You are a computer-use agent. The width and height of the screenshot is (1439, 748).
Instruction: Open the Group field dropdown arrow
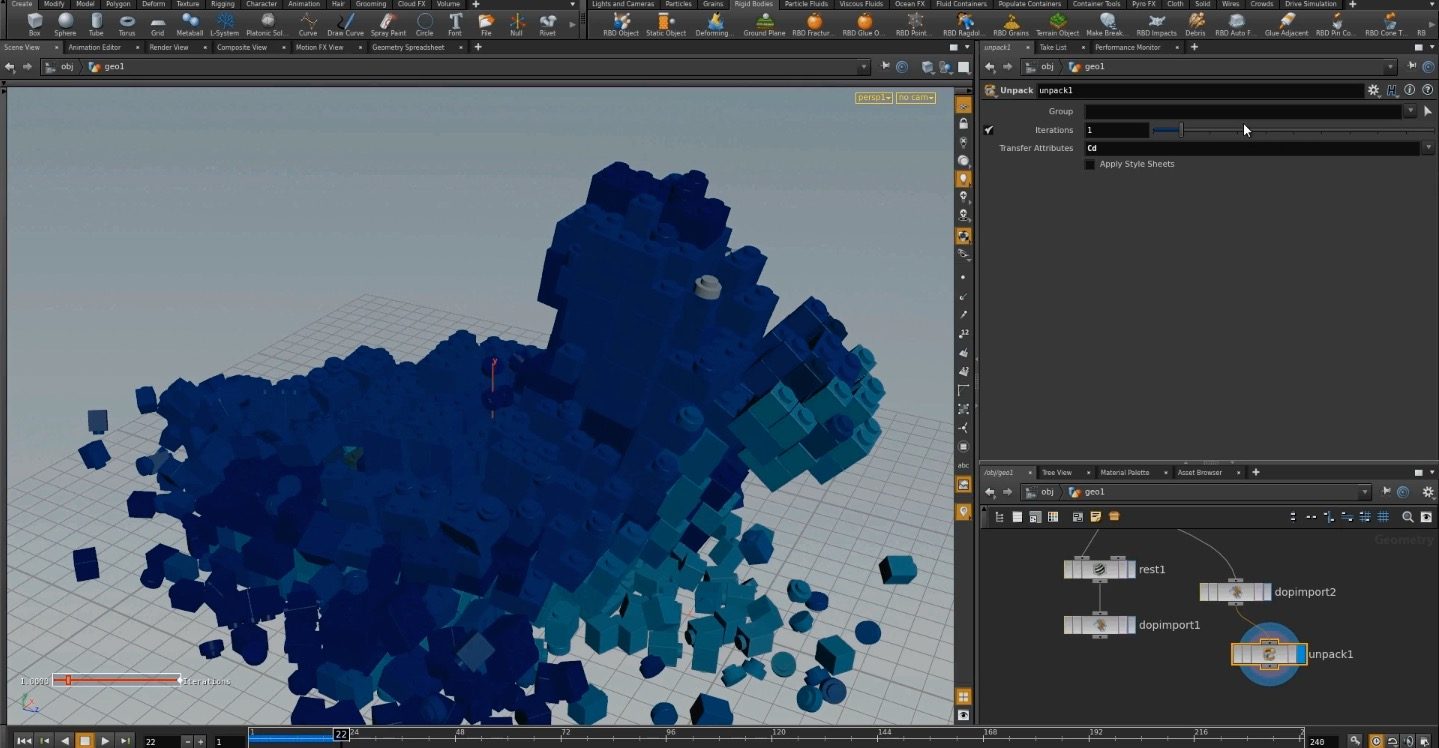coord(1410,111)
